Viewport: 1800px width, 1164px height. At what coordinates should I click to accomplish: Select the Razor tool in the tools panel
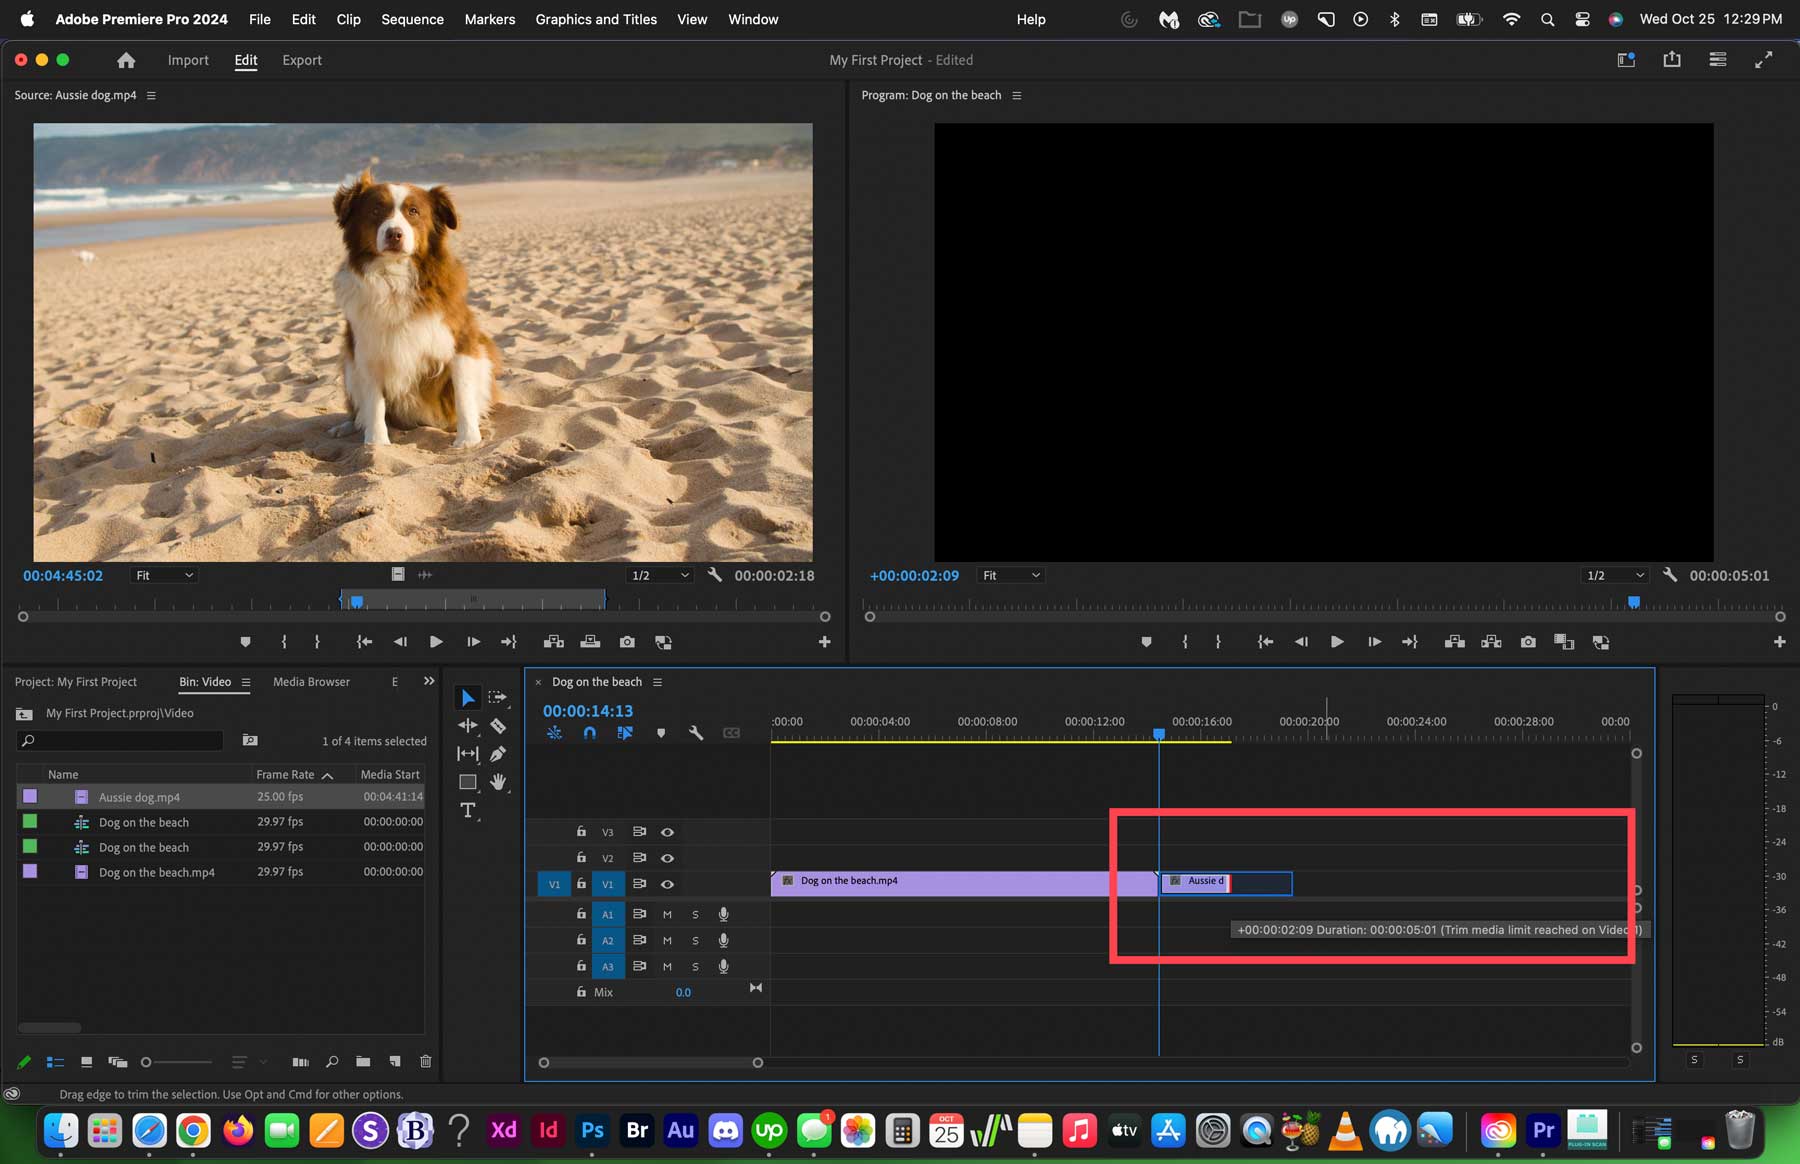(x=498, y=726)
